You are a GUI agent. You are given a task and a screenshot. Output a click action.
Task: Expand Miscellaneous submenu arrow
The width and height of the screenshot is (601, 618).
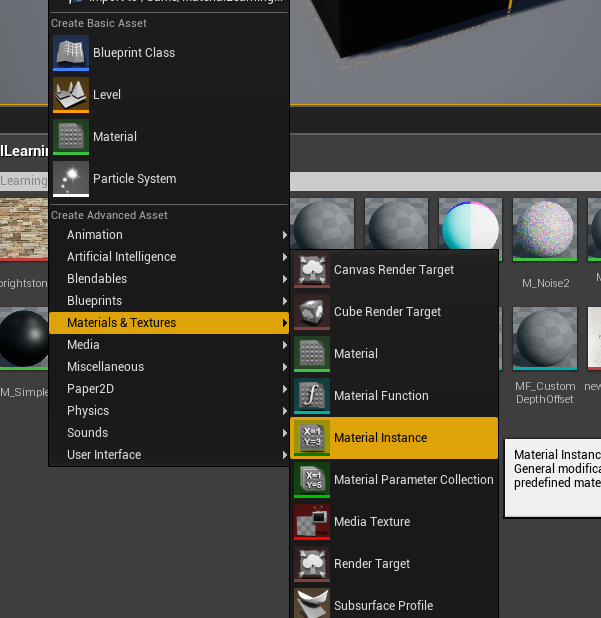click(285, 367)
